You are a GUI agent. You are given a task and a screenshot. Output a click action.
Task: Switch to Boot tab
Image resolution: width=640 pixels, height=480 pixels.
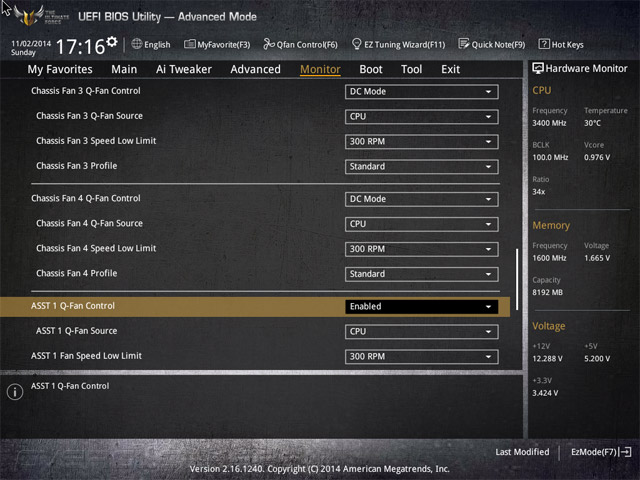[371, 69]
